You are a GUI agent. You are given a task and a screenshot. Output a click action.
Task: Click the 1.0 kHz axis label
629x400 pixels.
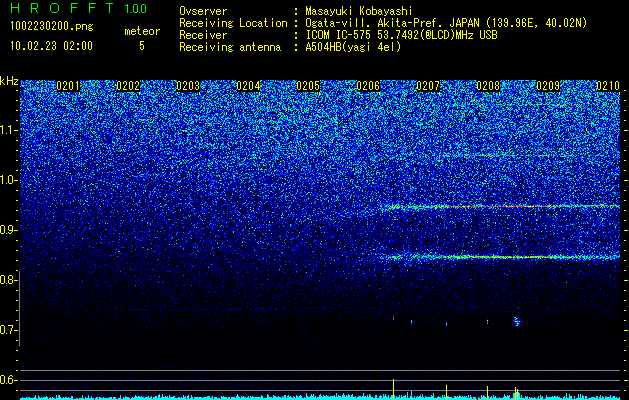[x=8, y=180]
